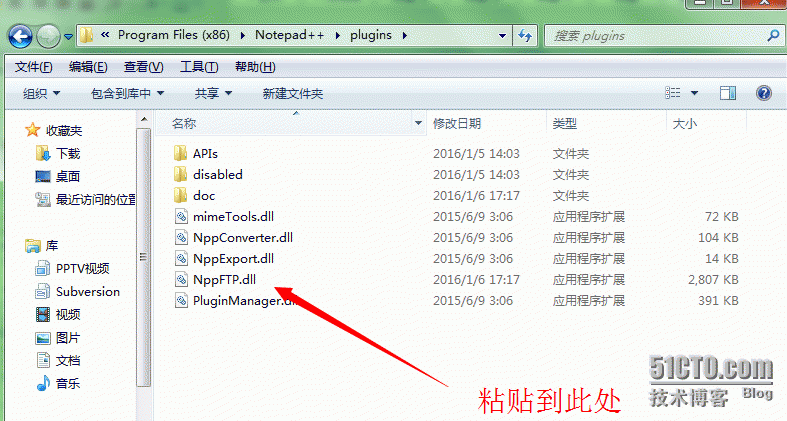This screenshot has width=787, height=421.
Task: Expand arrow after Notepad++ breadcrumb
Action: tap(337, 36)
